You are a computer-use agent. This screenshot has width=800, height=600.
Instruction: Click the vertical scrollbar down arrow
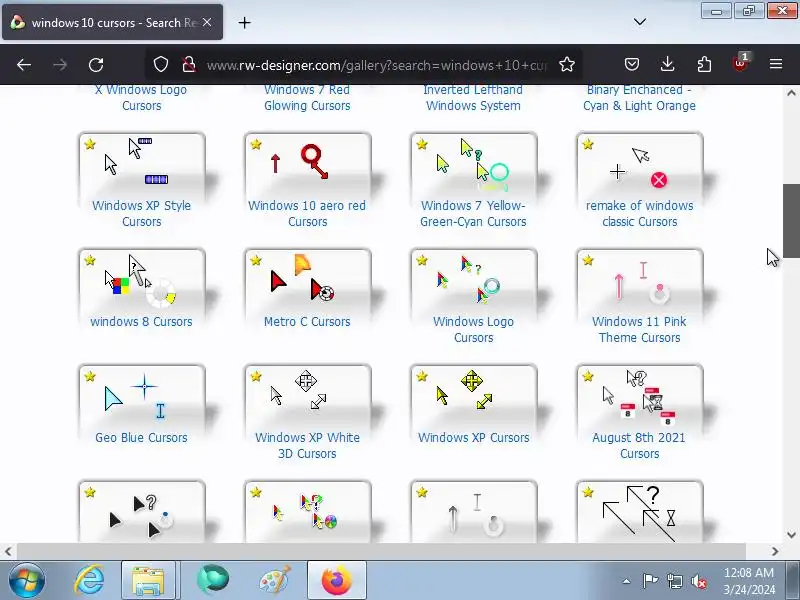791,535
